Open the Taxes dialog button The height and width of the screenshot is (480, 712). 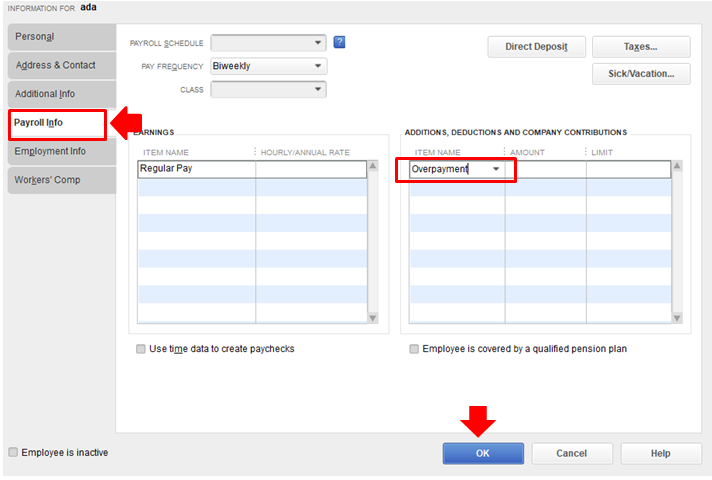point(641,47)
